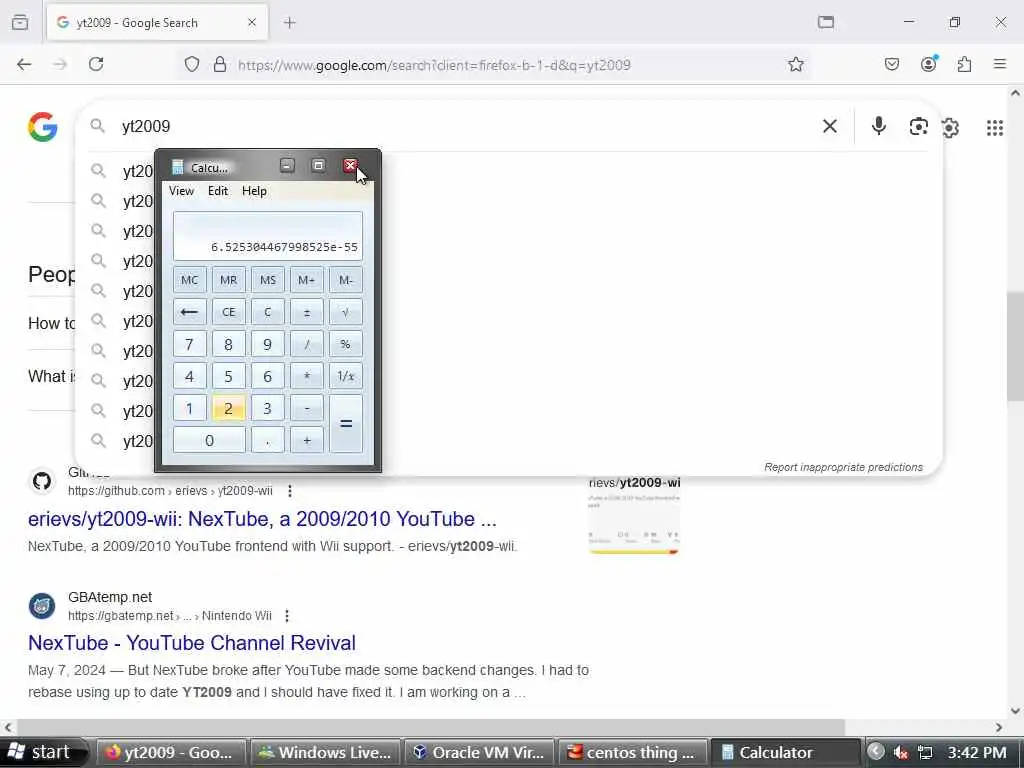
Task: Click the Calculator plus key
Action: (306, 440)
